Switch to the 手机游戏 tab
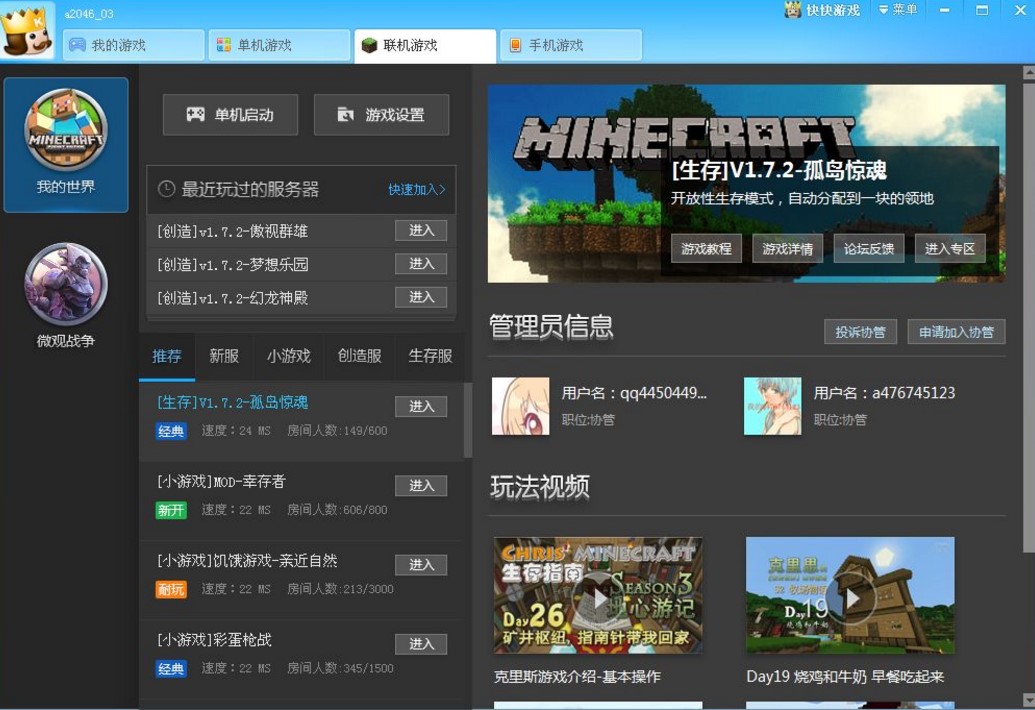The image size is (1035, 710). [571, 45]
